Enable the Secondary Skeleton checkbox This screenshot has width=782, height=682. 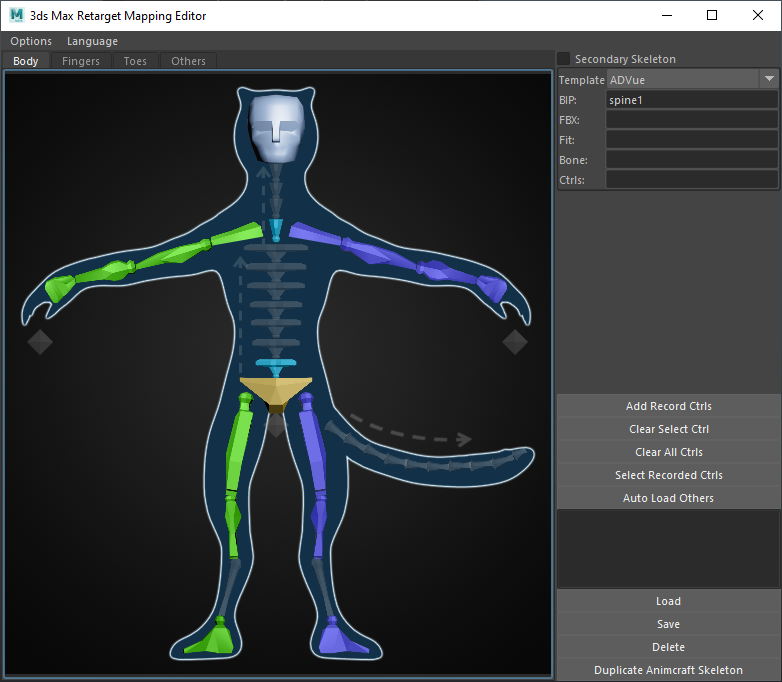[x=564, y=59]
